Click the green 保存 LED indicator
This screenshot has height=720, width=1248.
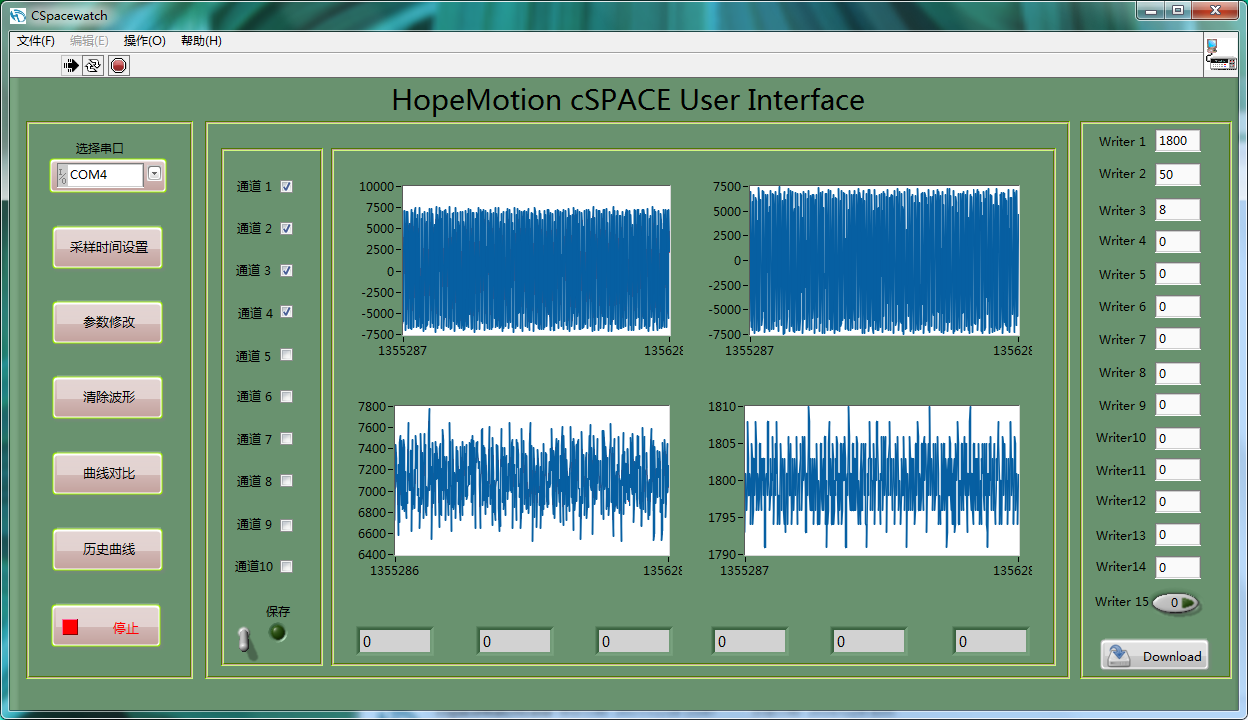tap(278, 632)
